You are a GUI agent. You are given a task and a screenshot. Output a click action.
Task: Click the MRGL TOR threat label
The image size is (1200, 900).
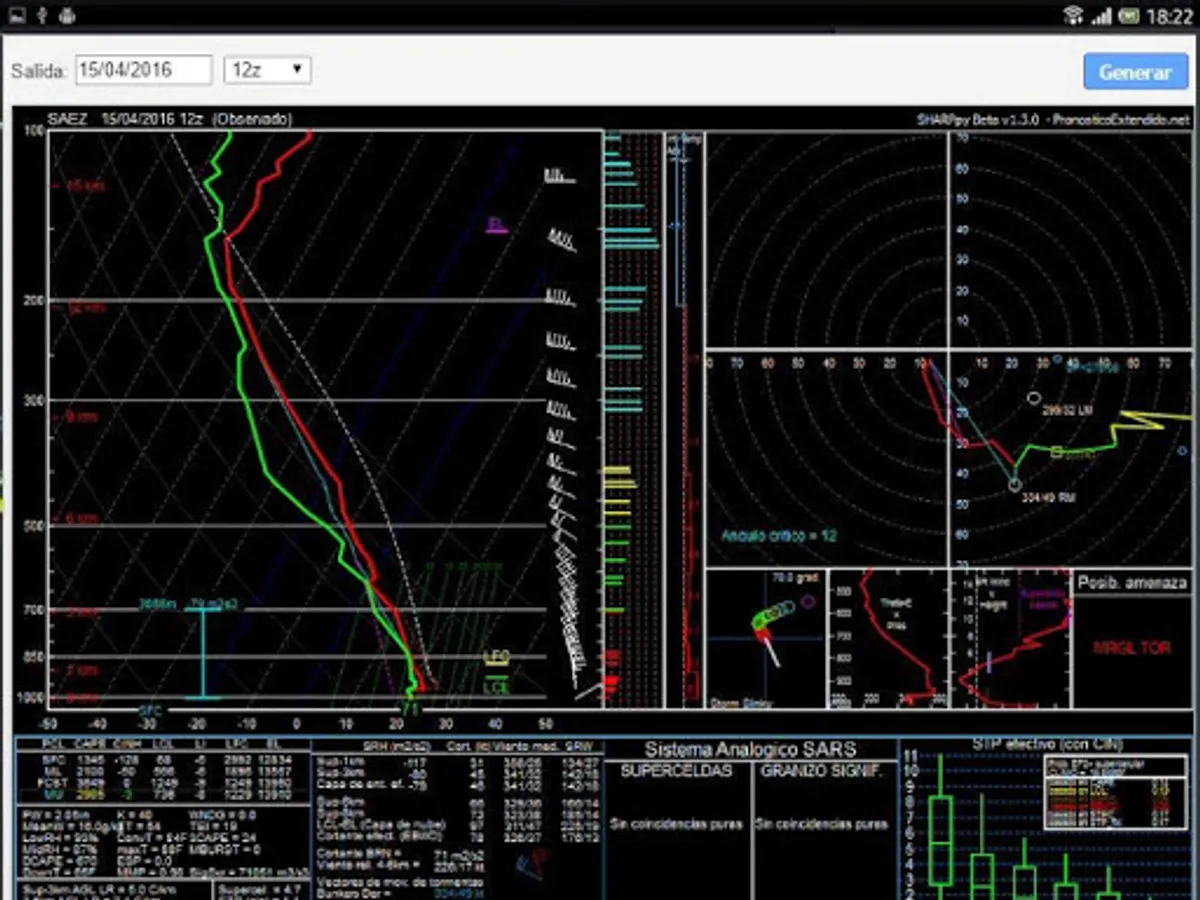click(1131, 648)
